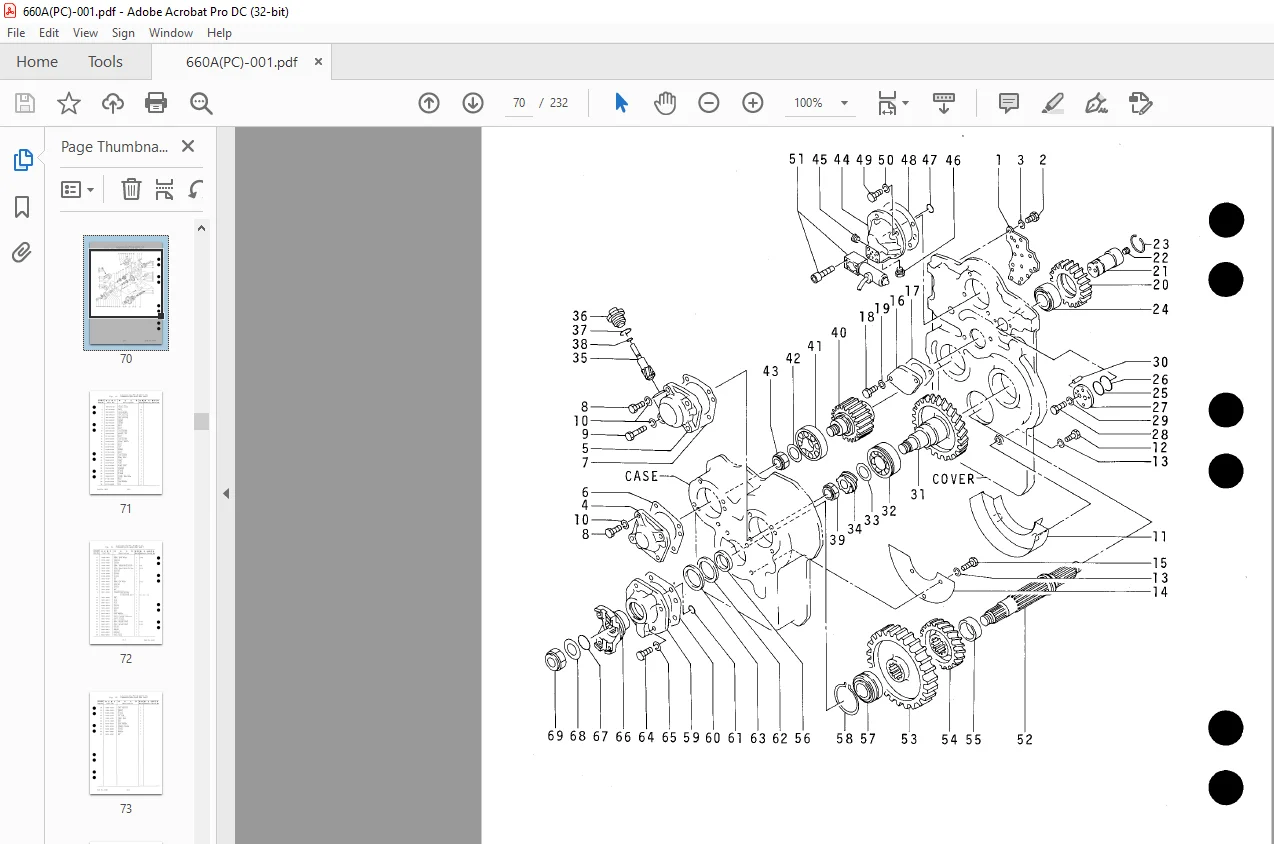Open the sign document pen tool
1274x844 pixels.
[1096, 103]
